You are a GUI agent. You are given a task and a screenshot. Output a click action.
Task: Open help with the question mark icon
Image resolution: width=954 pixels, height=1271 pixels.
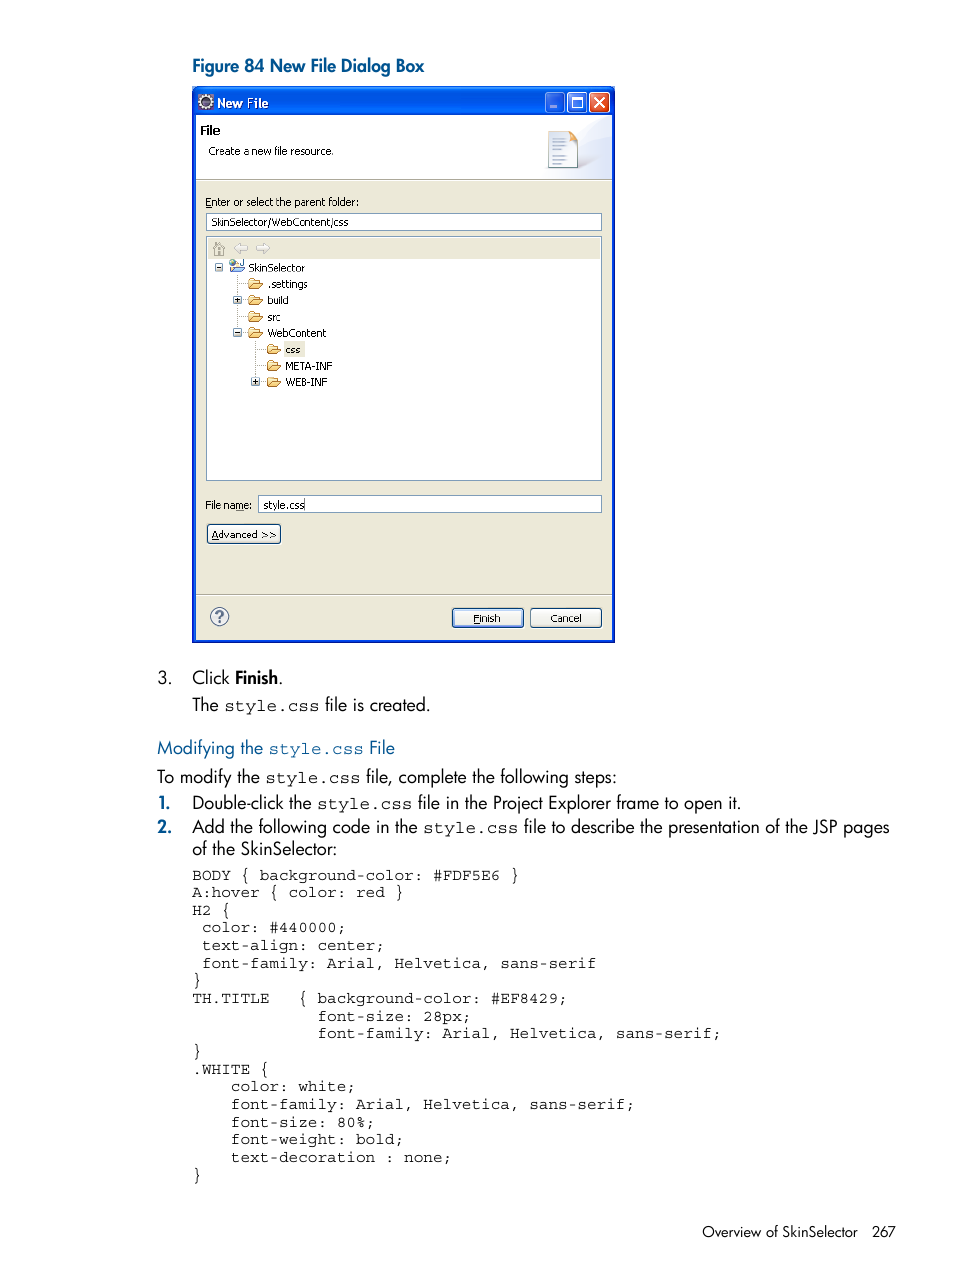point(220,617)
